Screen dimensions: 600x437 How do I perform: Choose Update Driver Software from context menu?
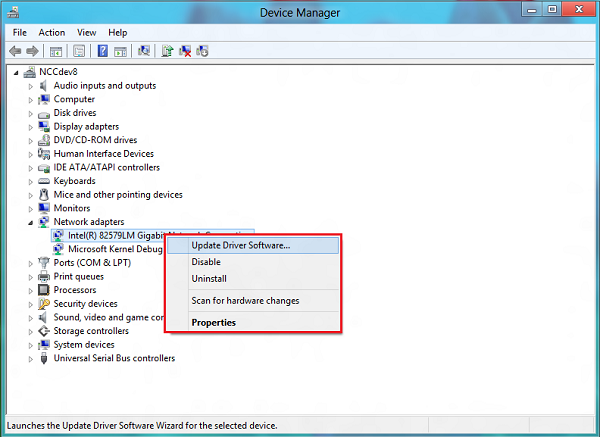pyautogui.click(x=253, y=245)
